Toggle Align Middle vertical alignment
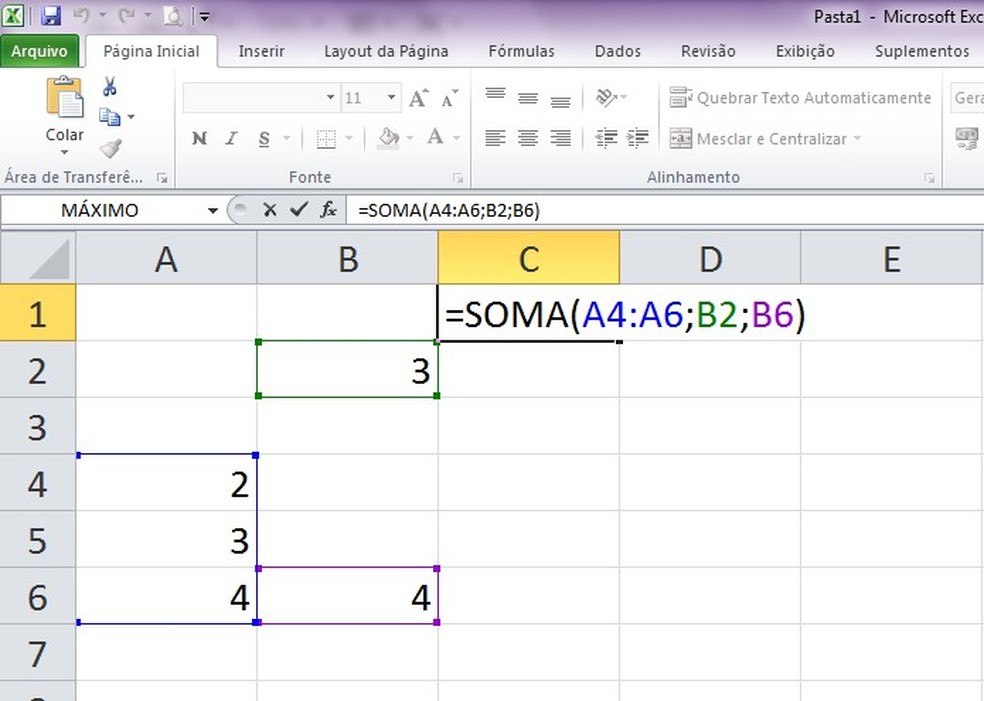The image size is (984, 701). coord(528,98)
